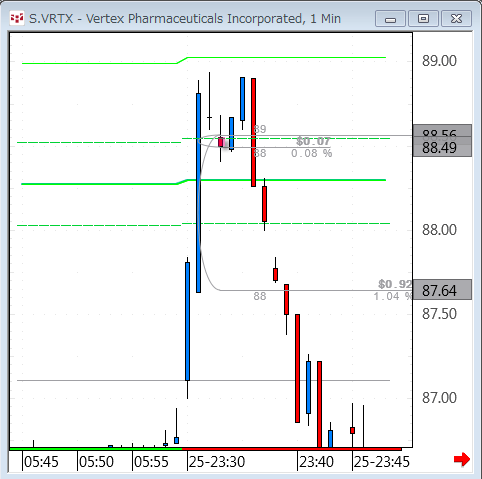
Task: Click the 87.50 price axis label
Action: [439, 314]
